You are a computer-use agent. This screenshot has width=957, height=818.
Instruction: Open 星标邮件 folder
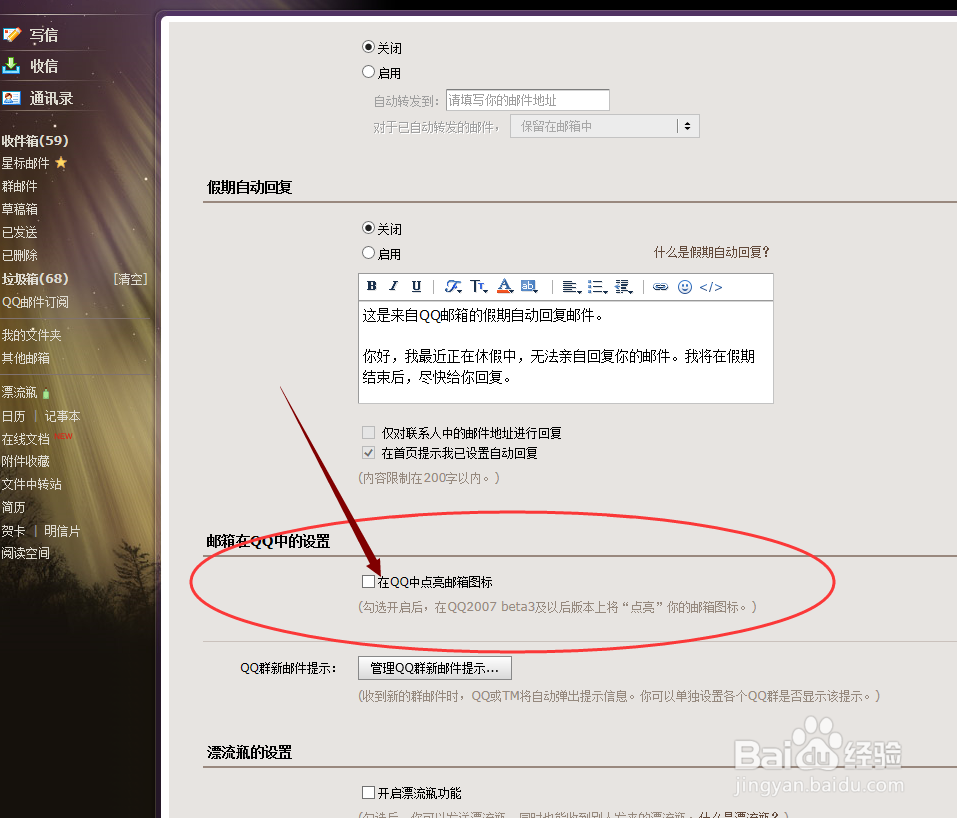tap(26, 163)
